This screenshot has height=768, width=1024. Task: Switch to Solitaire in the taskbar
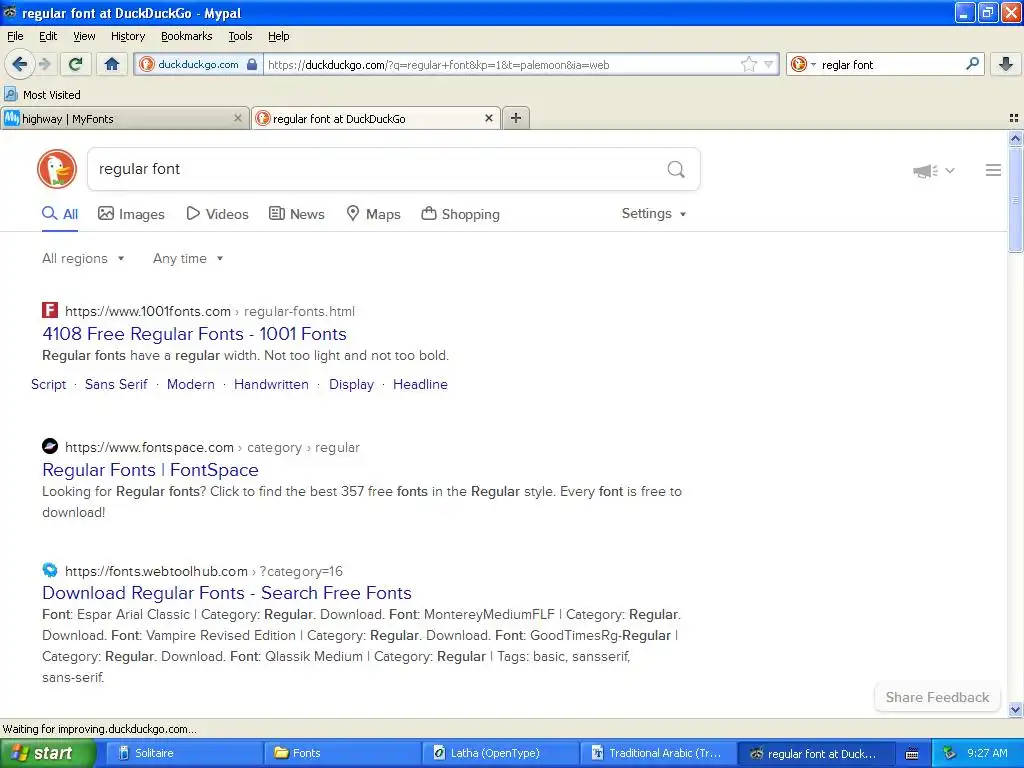(184, 753)
